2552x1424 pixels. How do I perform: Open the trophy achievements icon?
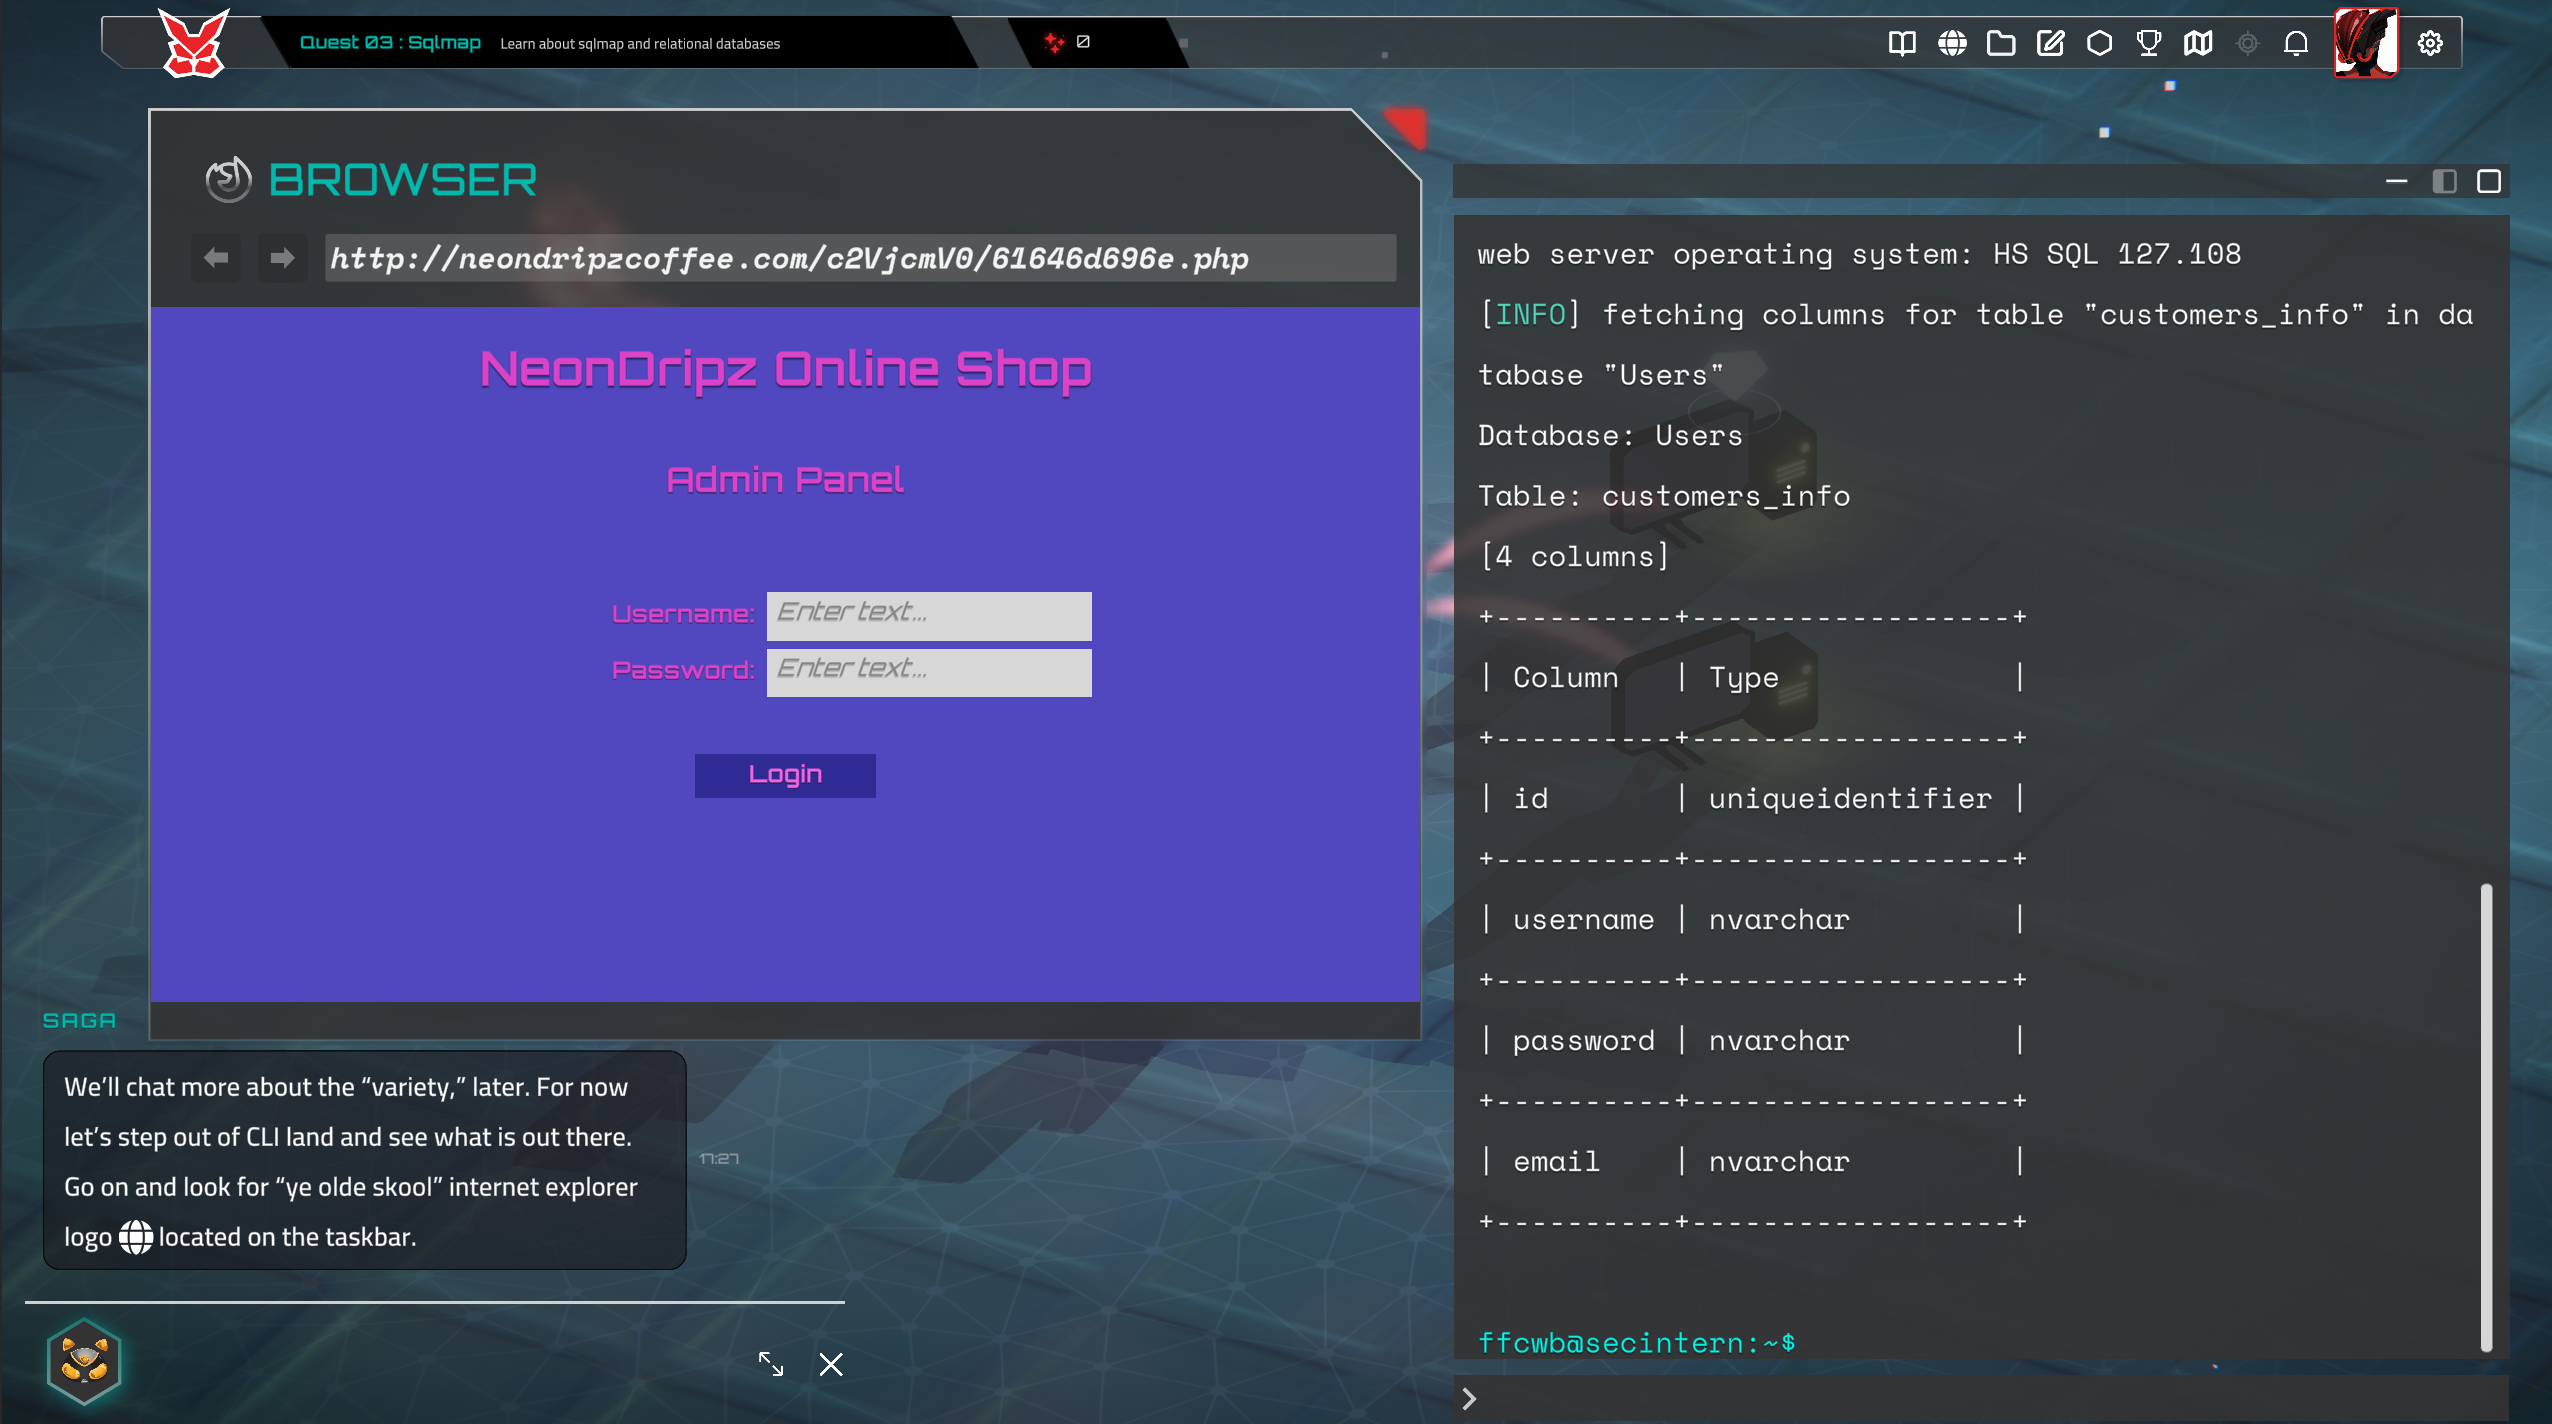click(2148, 43)
